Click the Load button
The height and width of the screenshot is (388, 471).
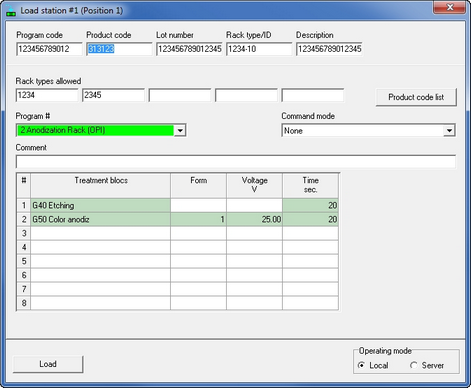48,364
